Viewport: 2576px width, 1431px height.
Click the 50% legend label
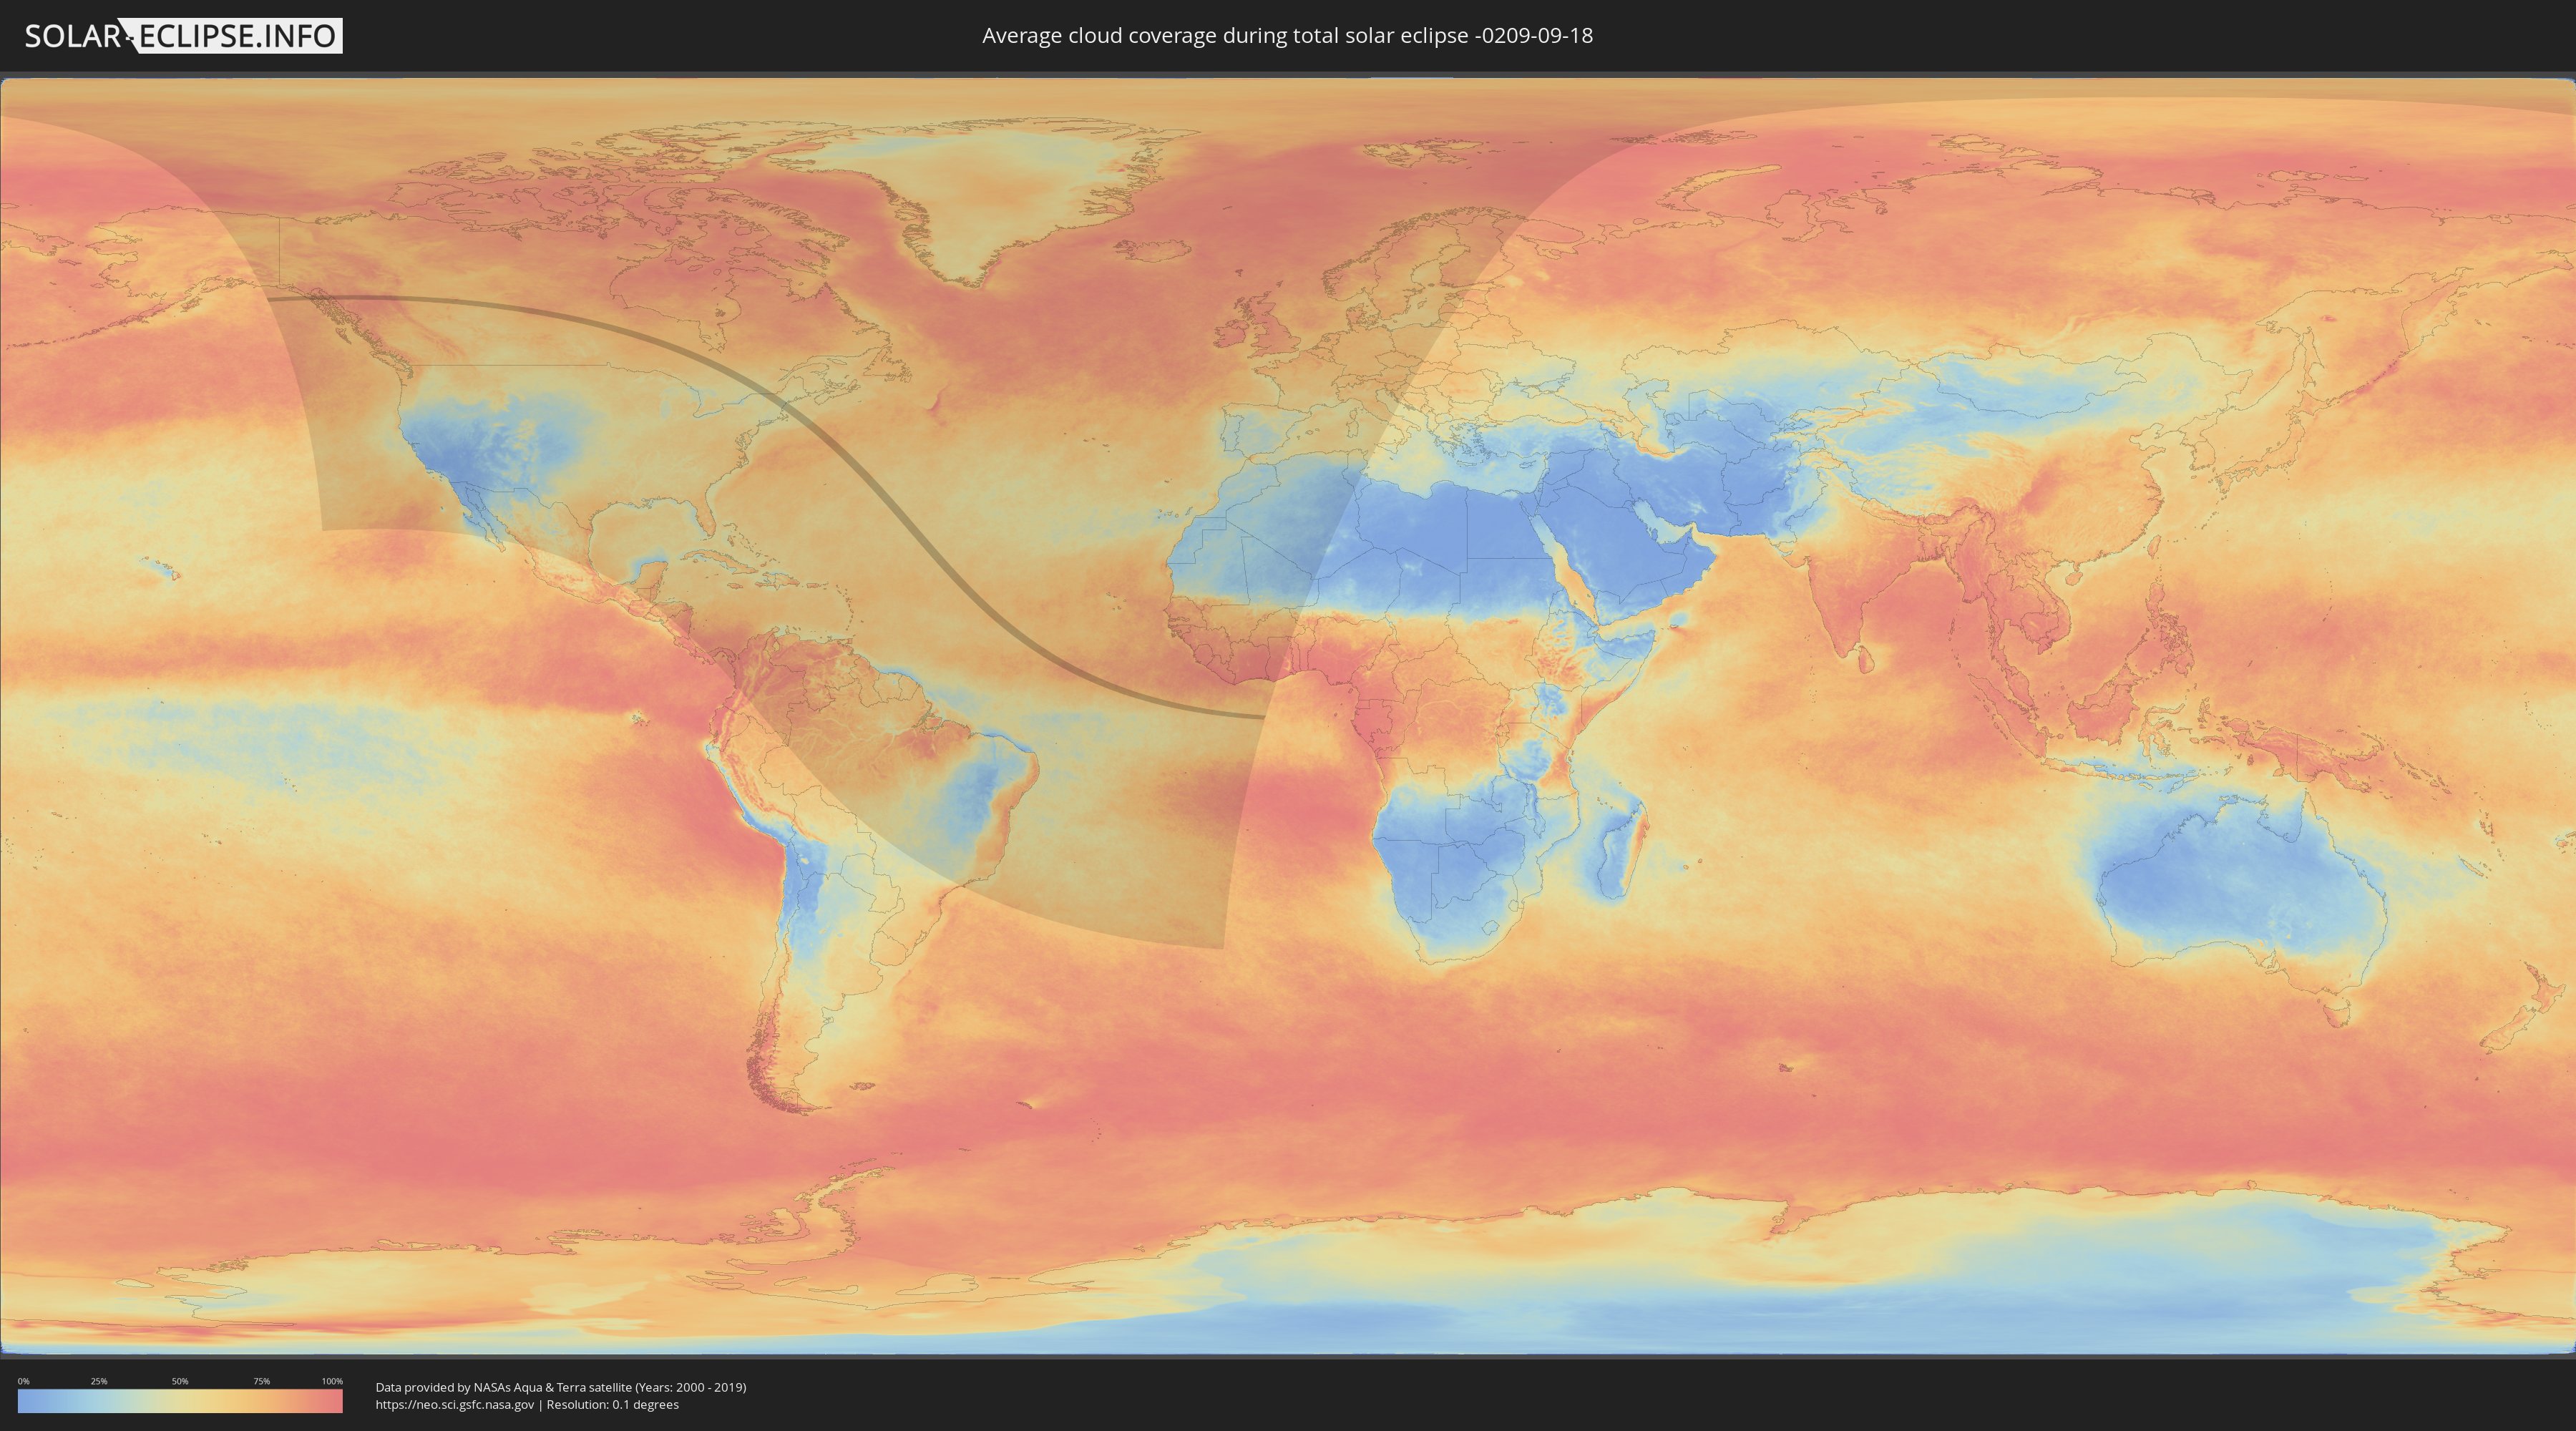click(180, 1381)
